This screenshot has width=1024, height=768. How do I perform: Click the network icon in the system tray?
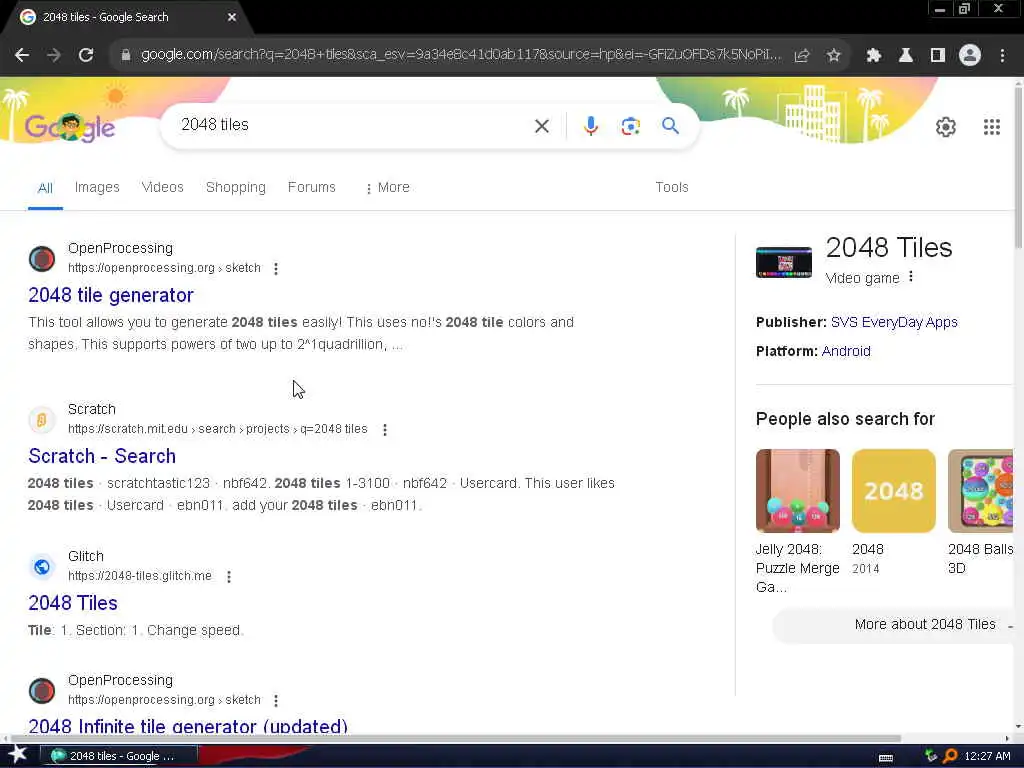point(931,756)
